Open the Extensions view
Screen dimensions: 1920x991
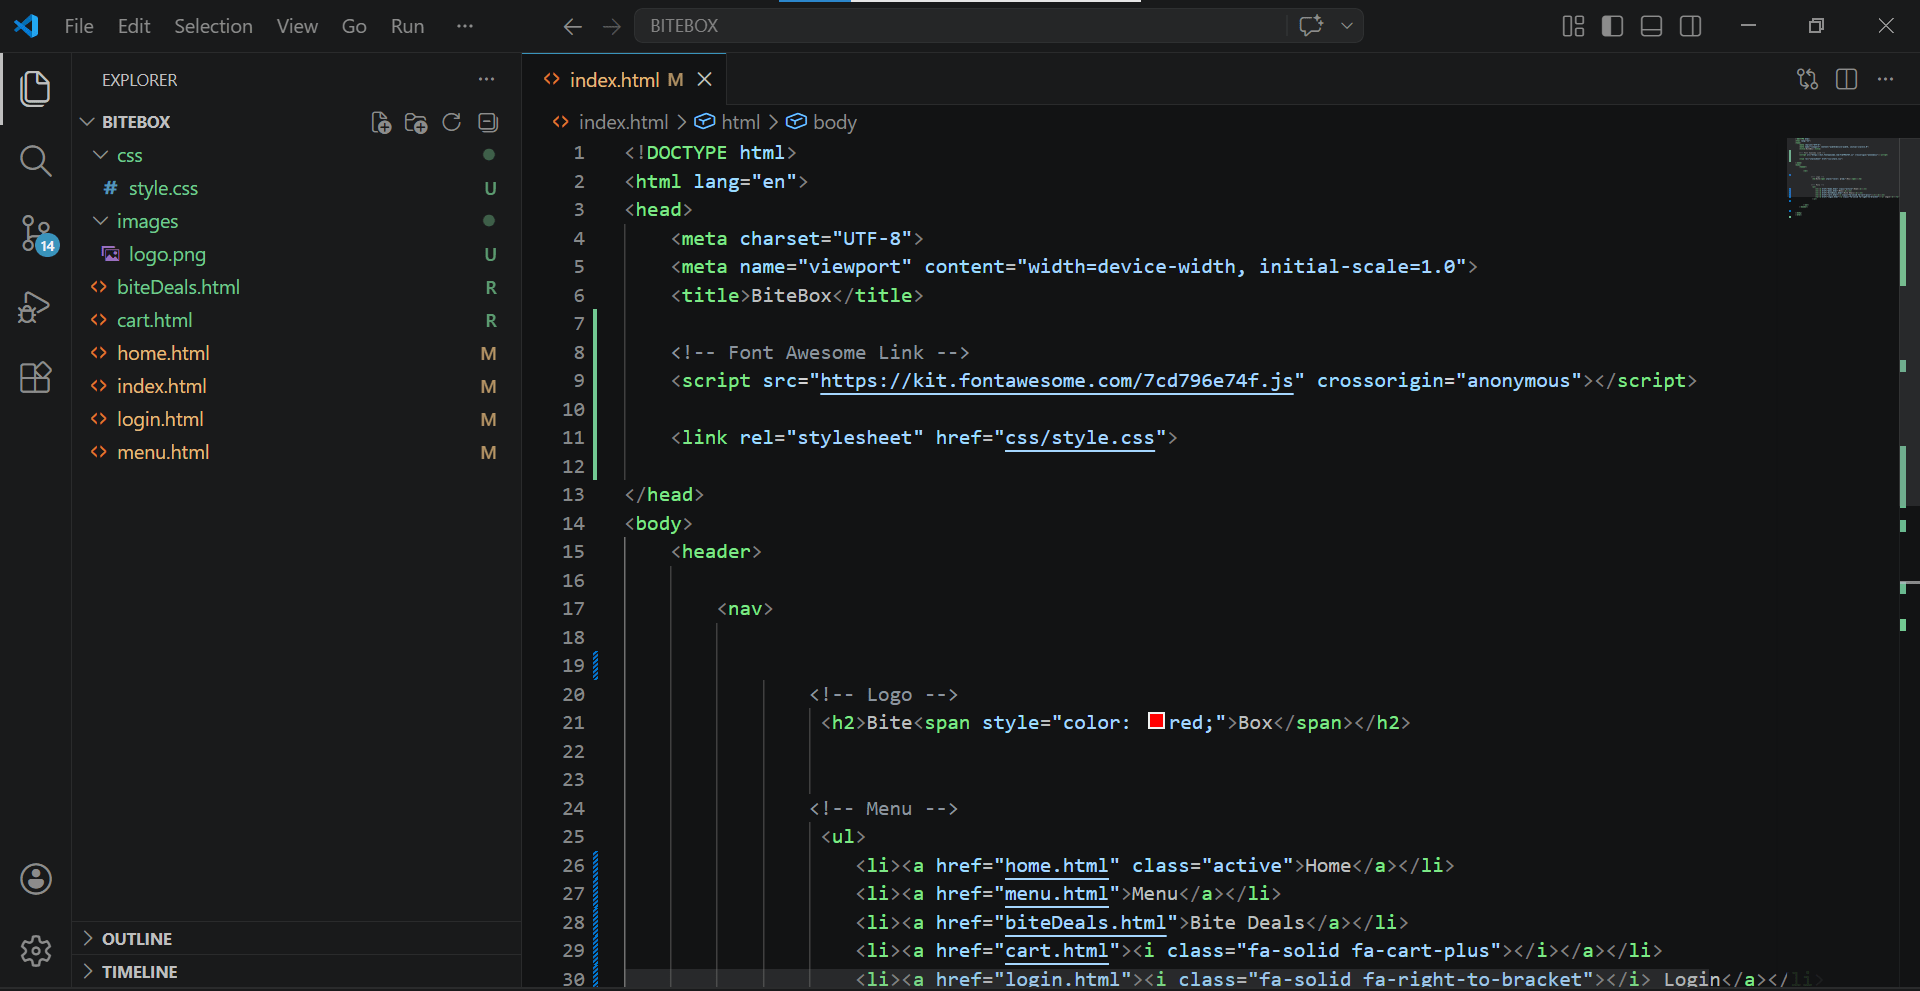[x=36, y=378]
